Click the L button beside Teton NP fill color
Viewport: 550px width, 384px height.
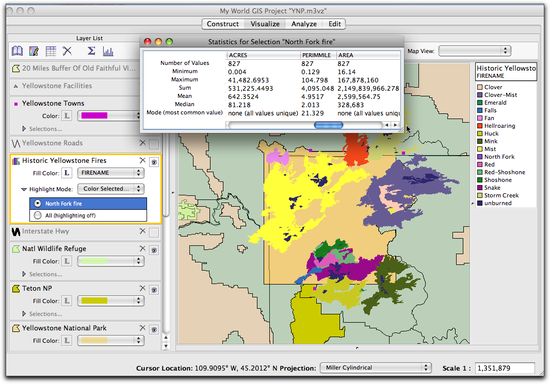click(67, 301)
